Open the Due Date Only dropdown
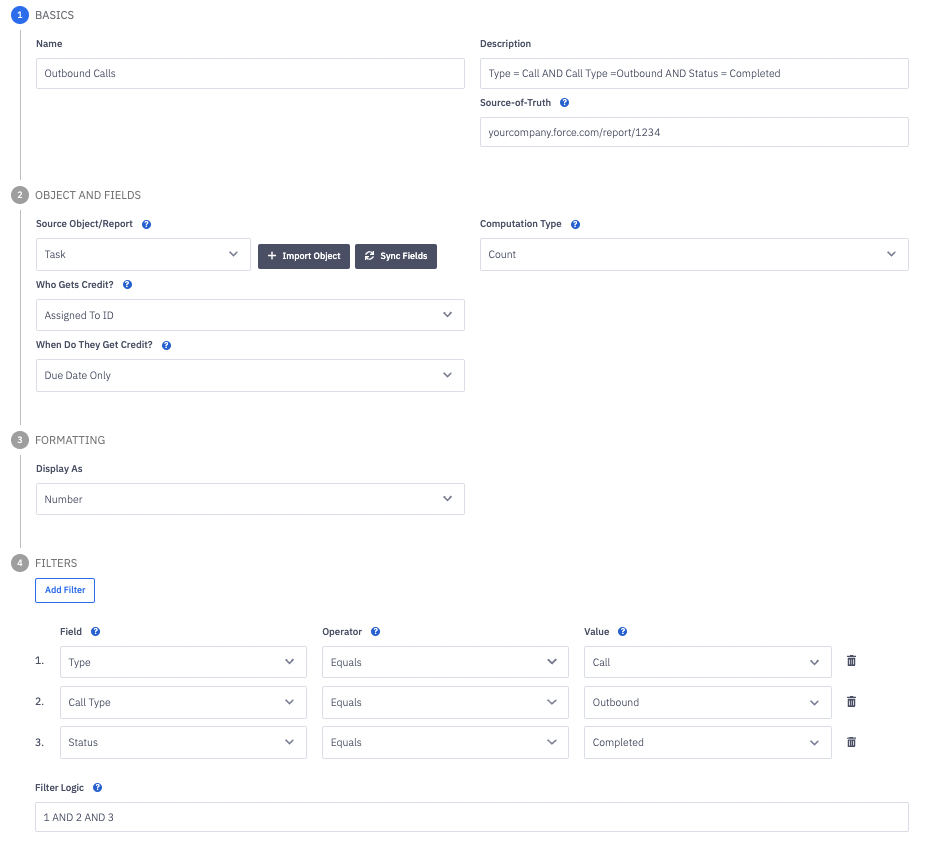926x845 pixels. tap(250, 376)
